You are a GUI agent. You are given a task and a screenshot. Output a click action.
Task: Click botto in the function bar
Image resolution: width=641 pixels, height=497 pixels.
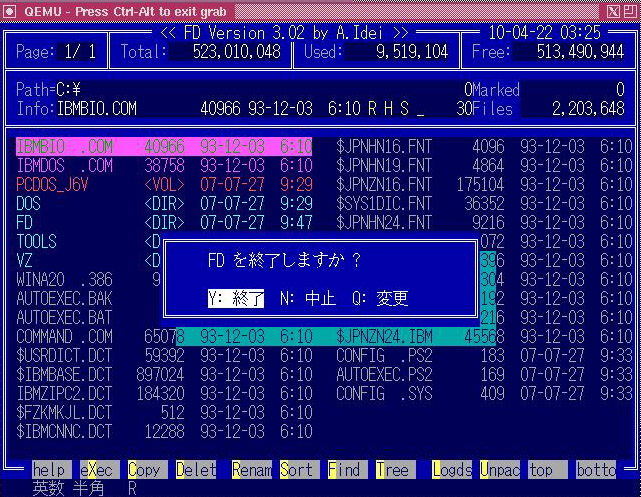(596, 470)
